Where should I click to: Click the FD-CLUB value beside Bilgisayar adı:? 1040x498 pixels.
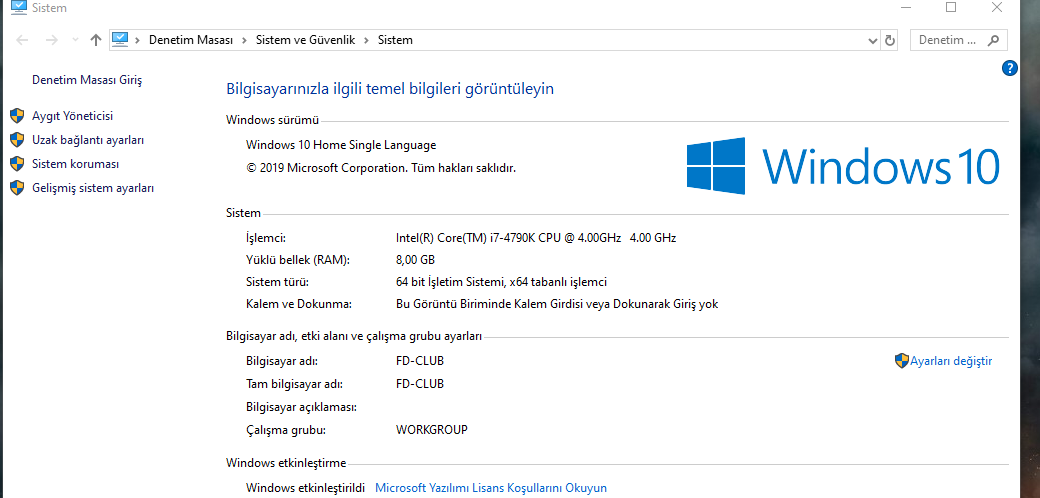pos(420,361)
